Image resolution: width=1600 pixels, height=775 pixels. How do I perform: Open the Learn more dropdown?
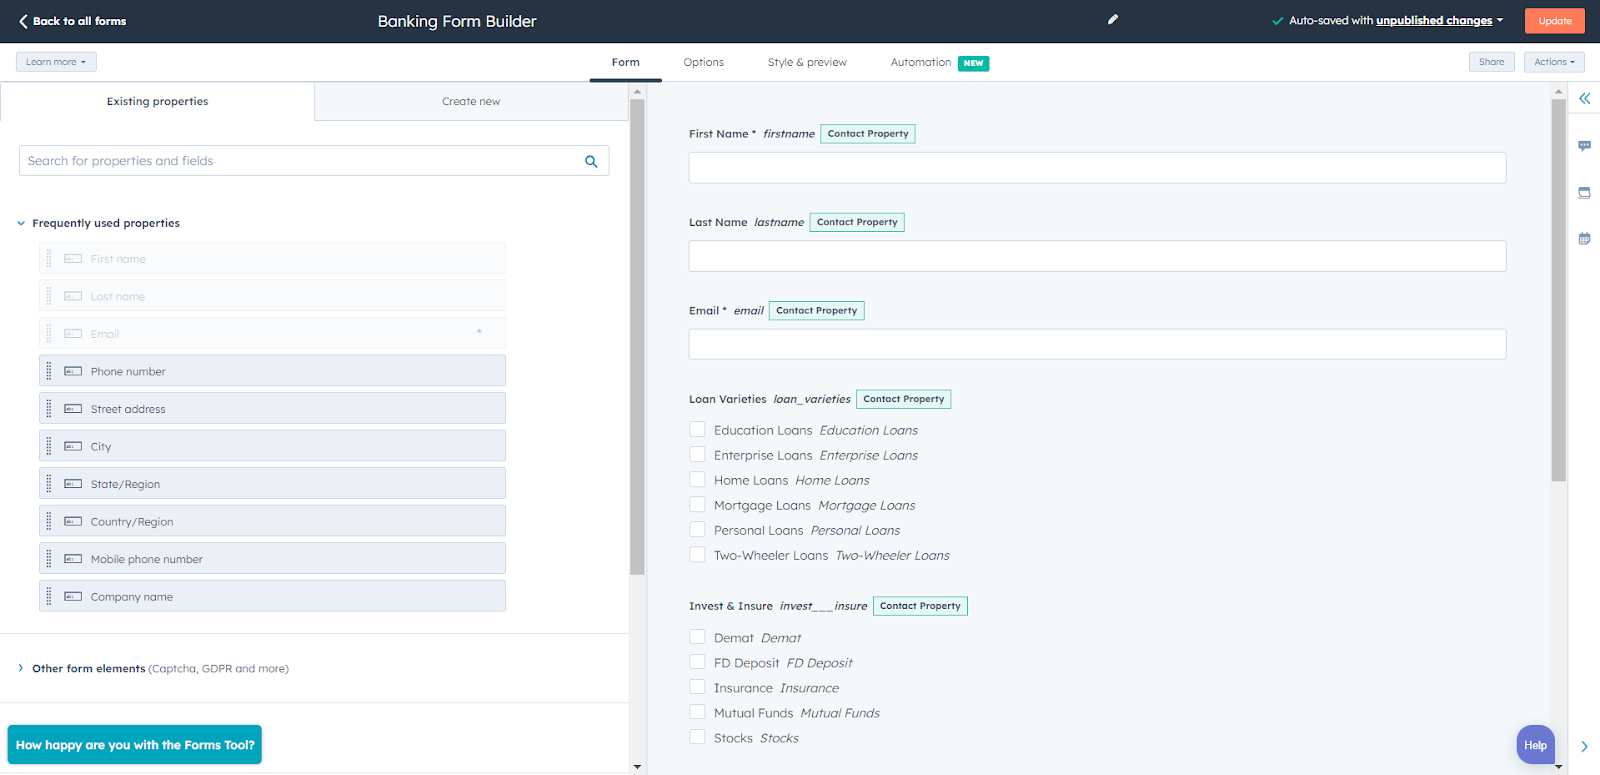click(x=56, y=62)
